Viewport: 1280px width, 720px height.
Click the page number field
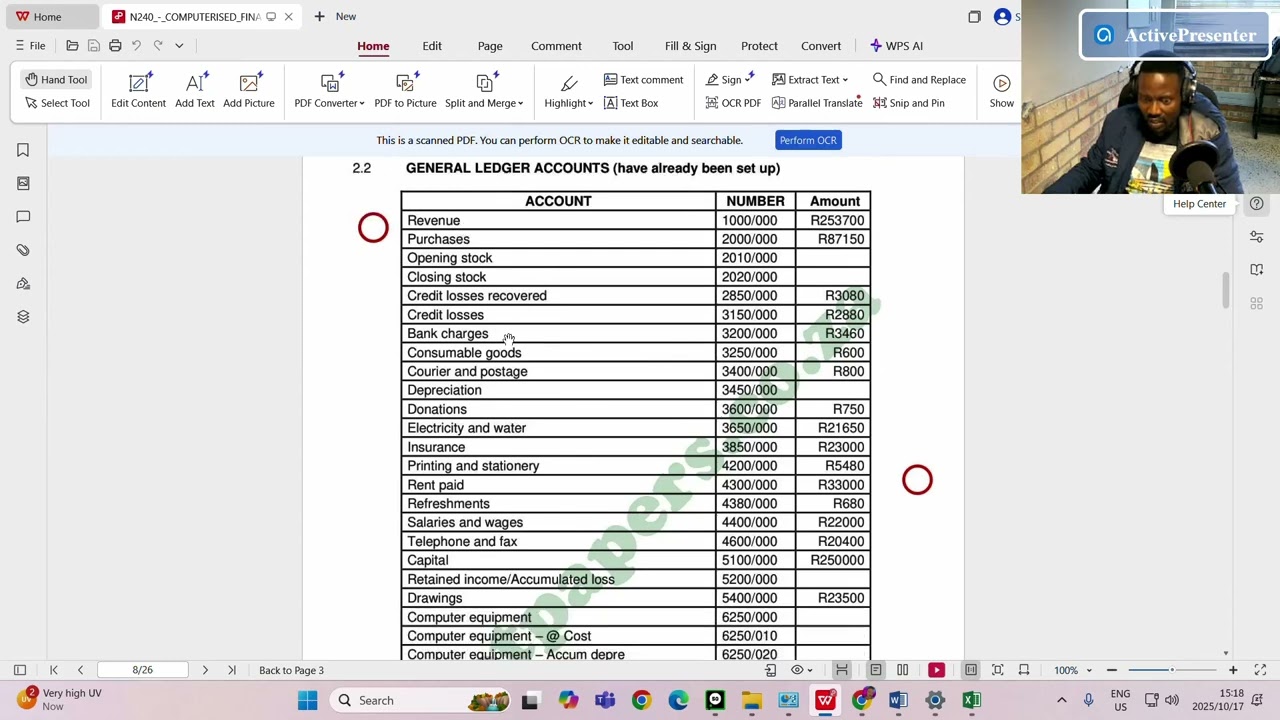143,670
